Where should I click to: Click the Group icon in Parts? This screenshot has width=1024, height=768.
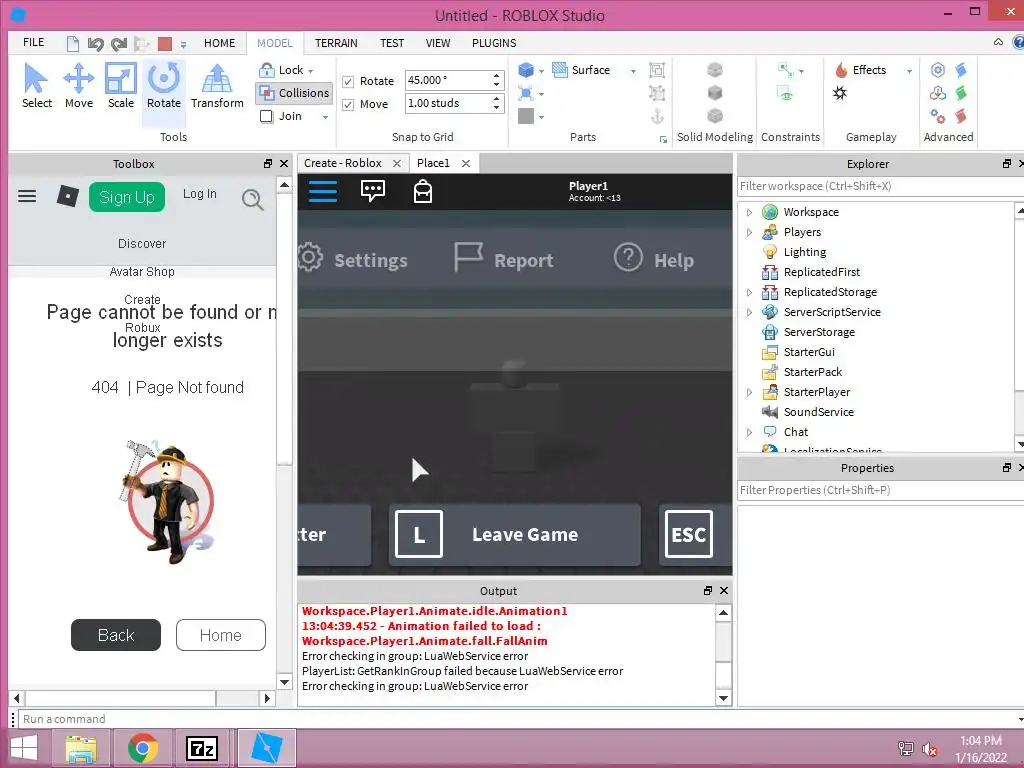point(657,70)
